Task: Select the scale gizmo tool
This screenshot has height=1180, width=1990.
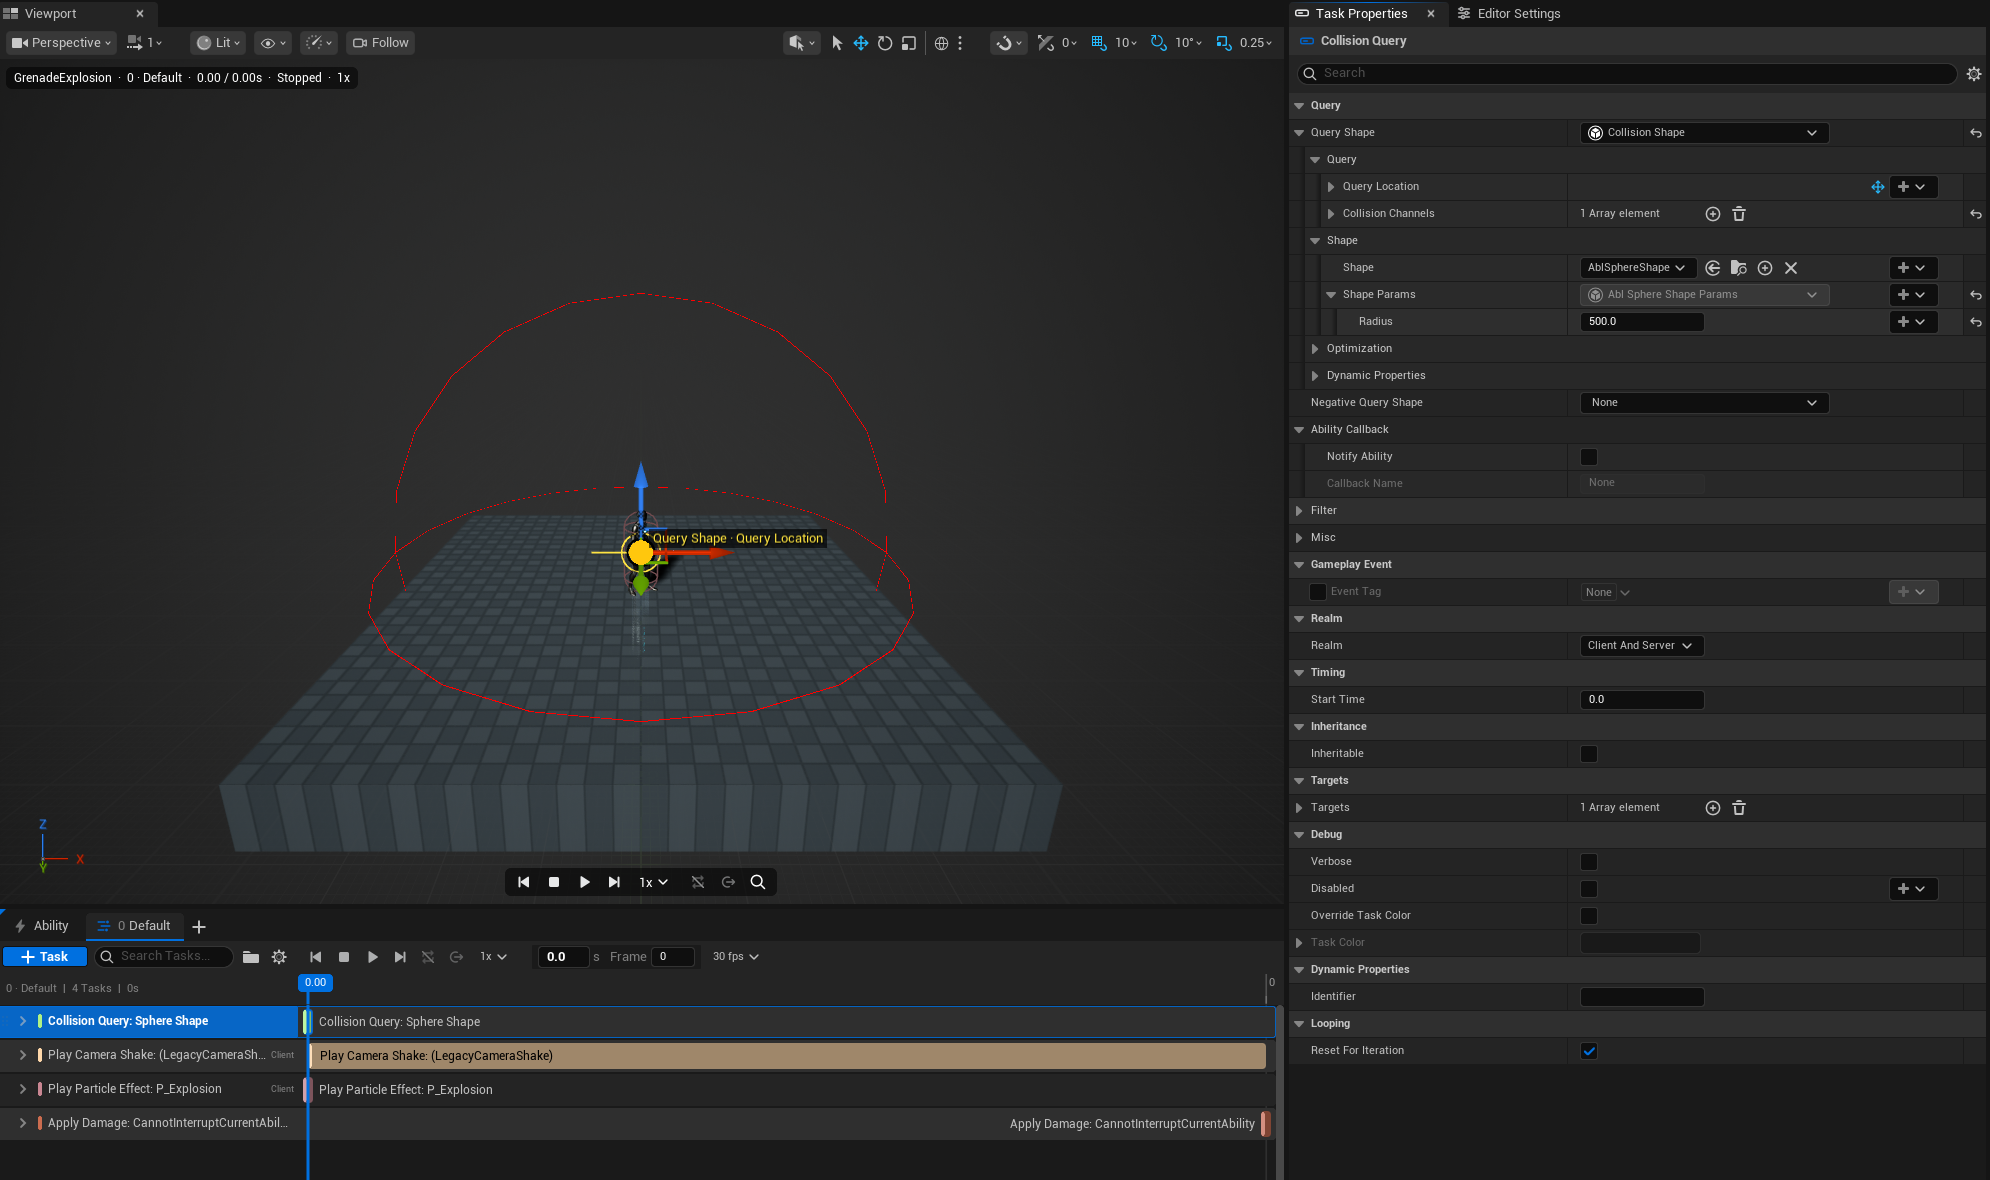Action: point(909,43)
